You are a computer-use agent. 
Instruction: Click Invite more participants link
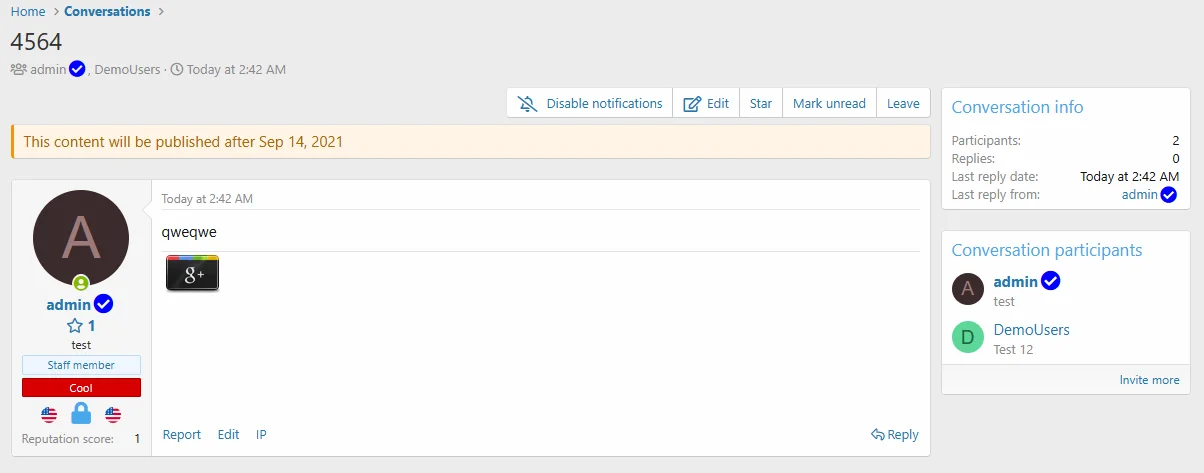coord(1149,380)
